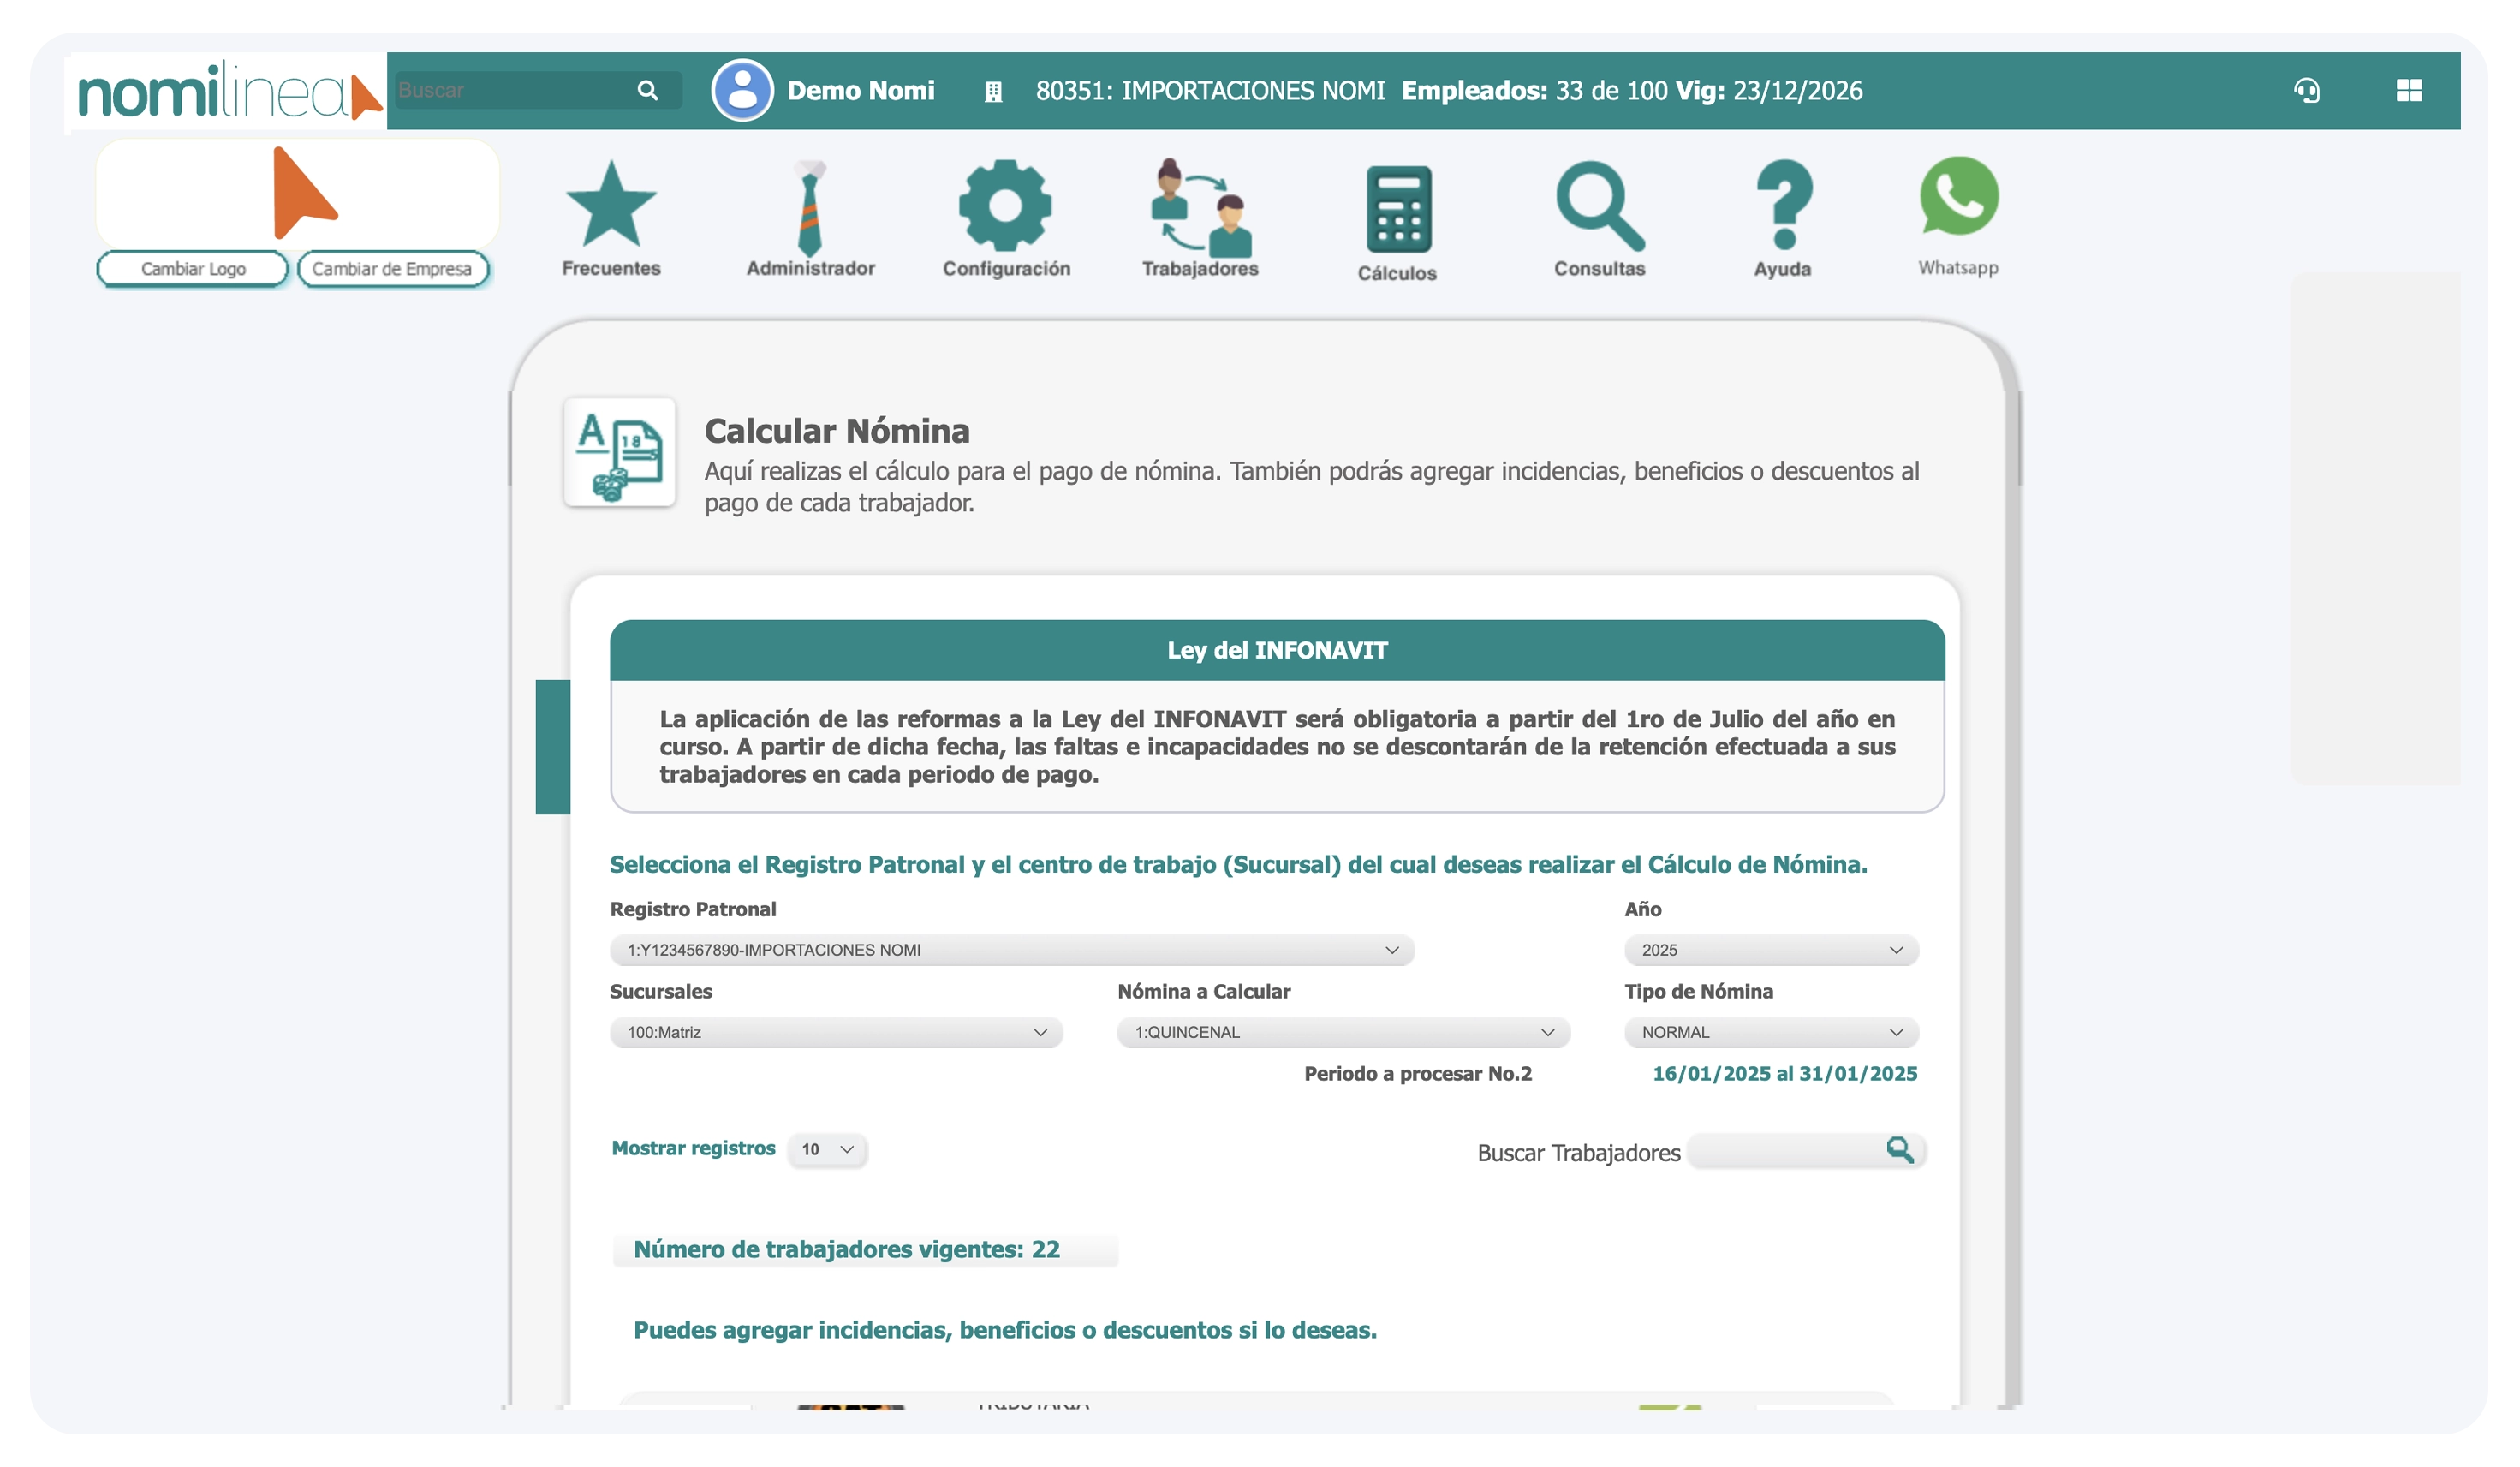Change the Tipo de Nómina selection

point(1771,1032)
